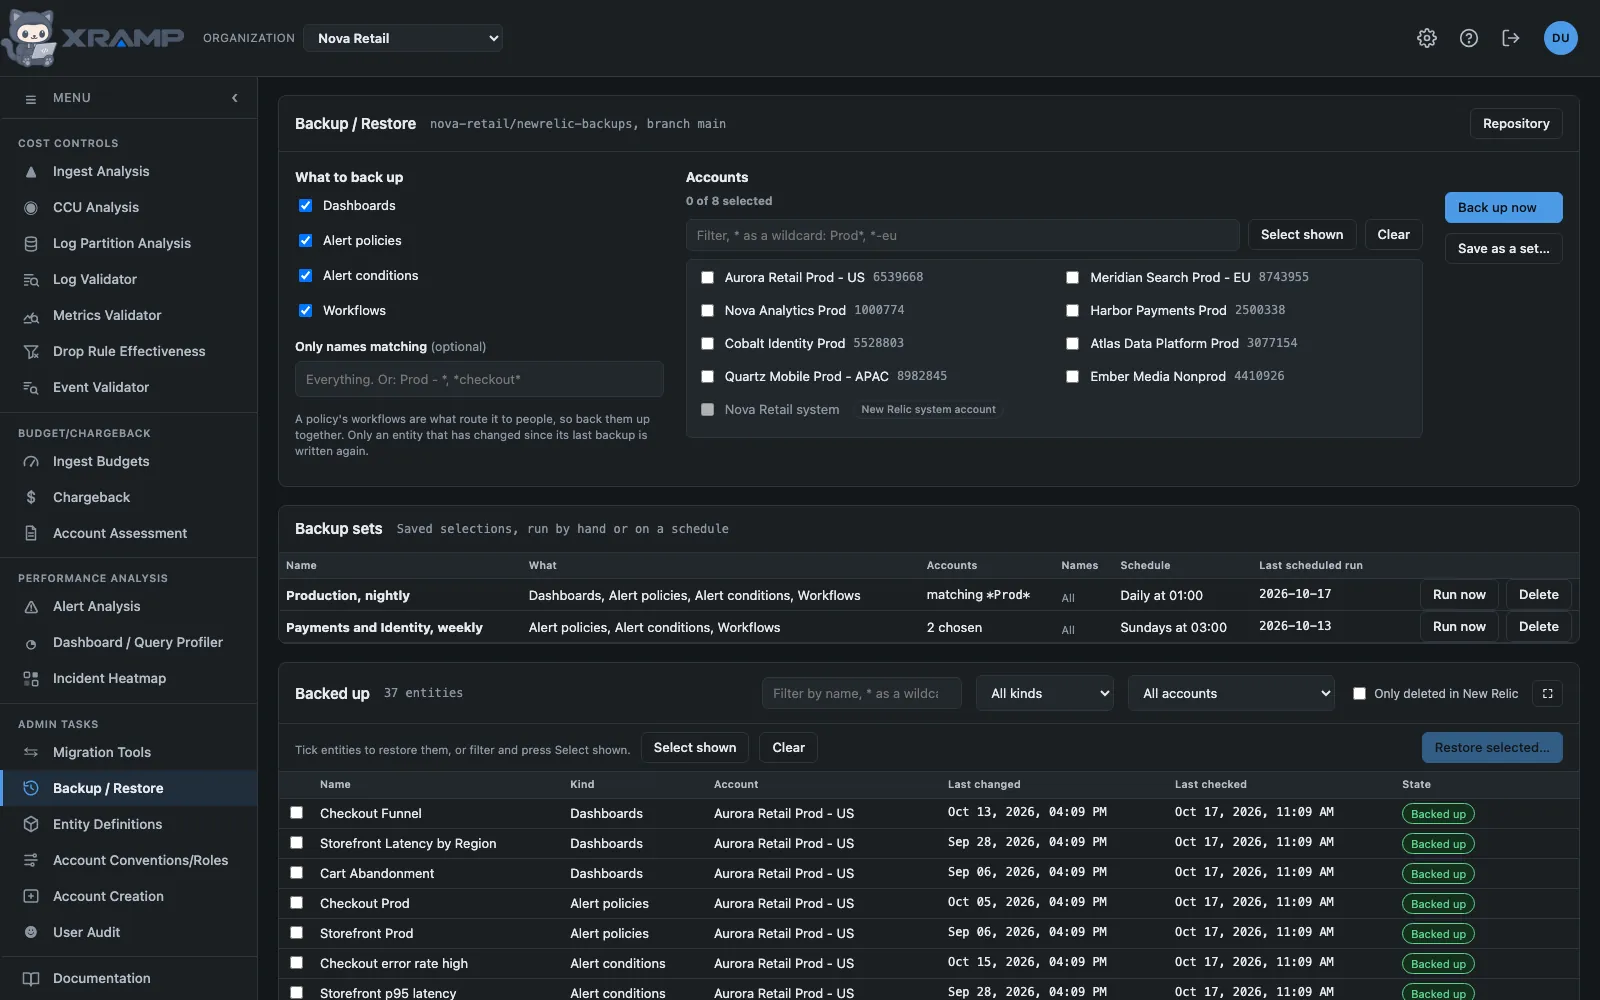Screen dimensions: 1600x1000
Task: Click the Log Partition Analysis icon
Action: 31,244
